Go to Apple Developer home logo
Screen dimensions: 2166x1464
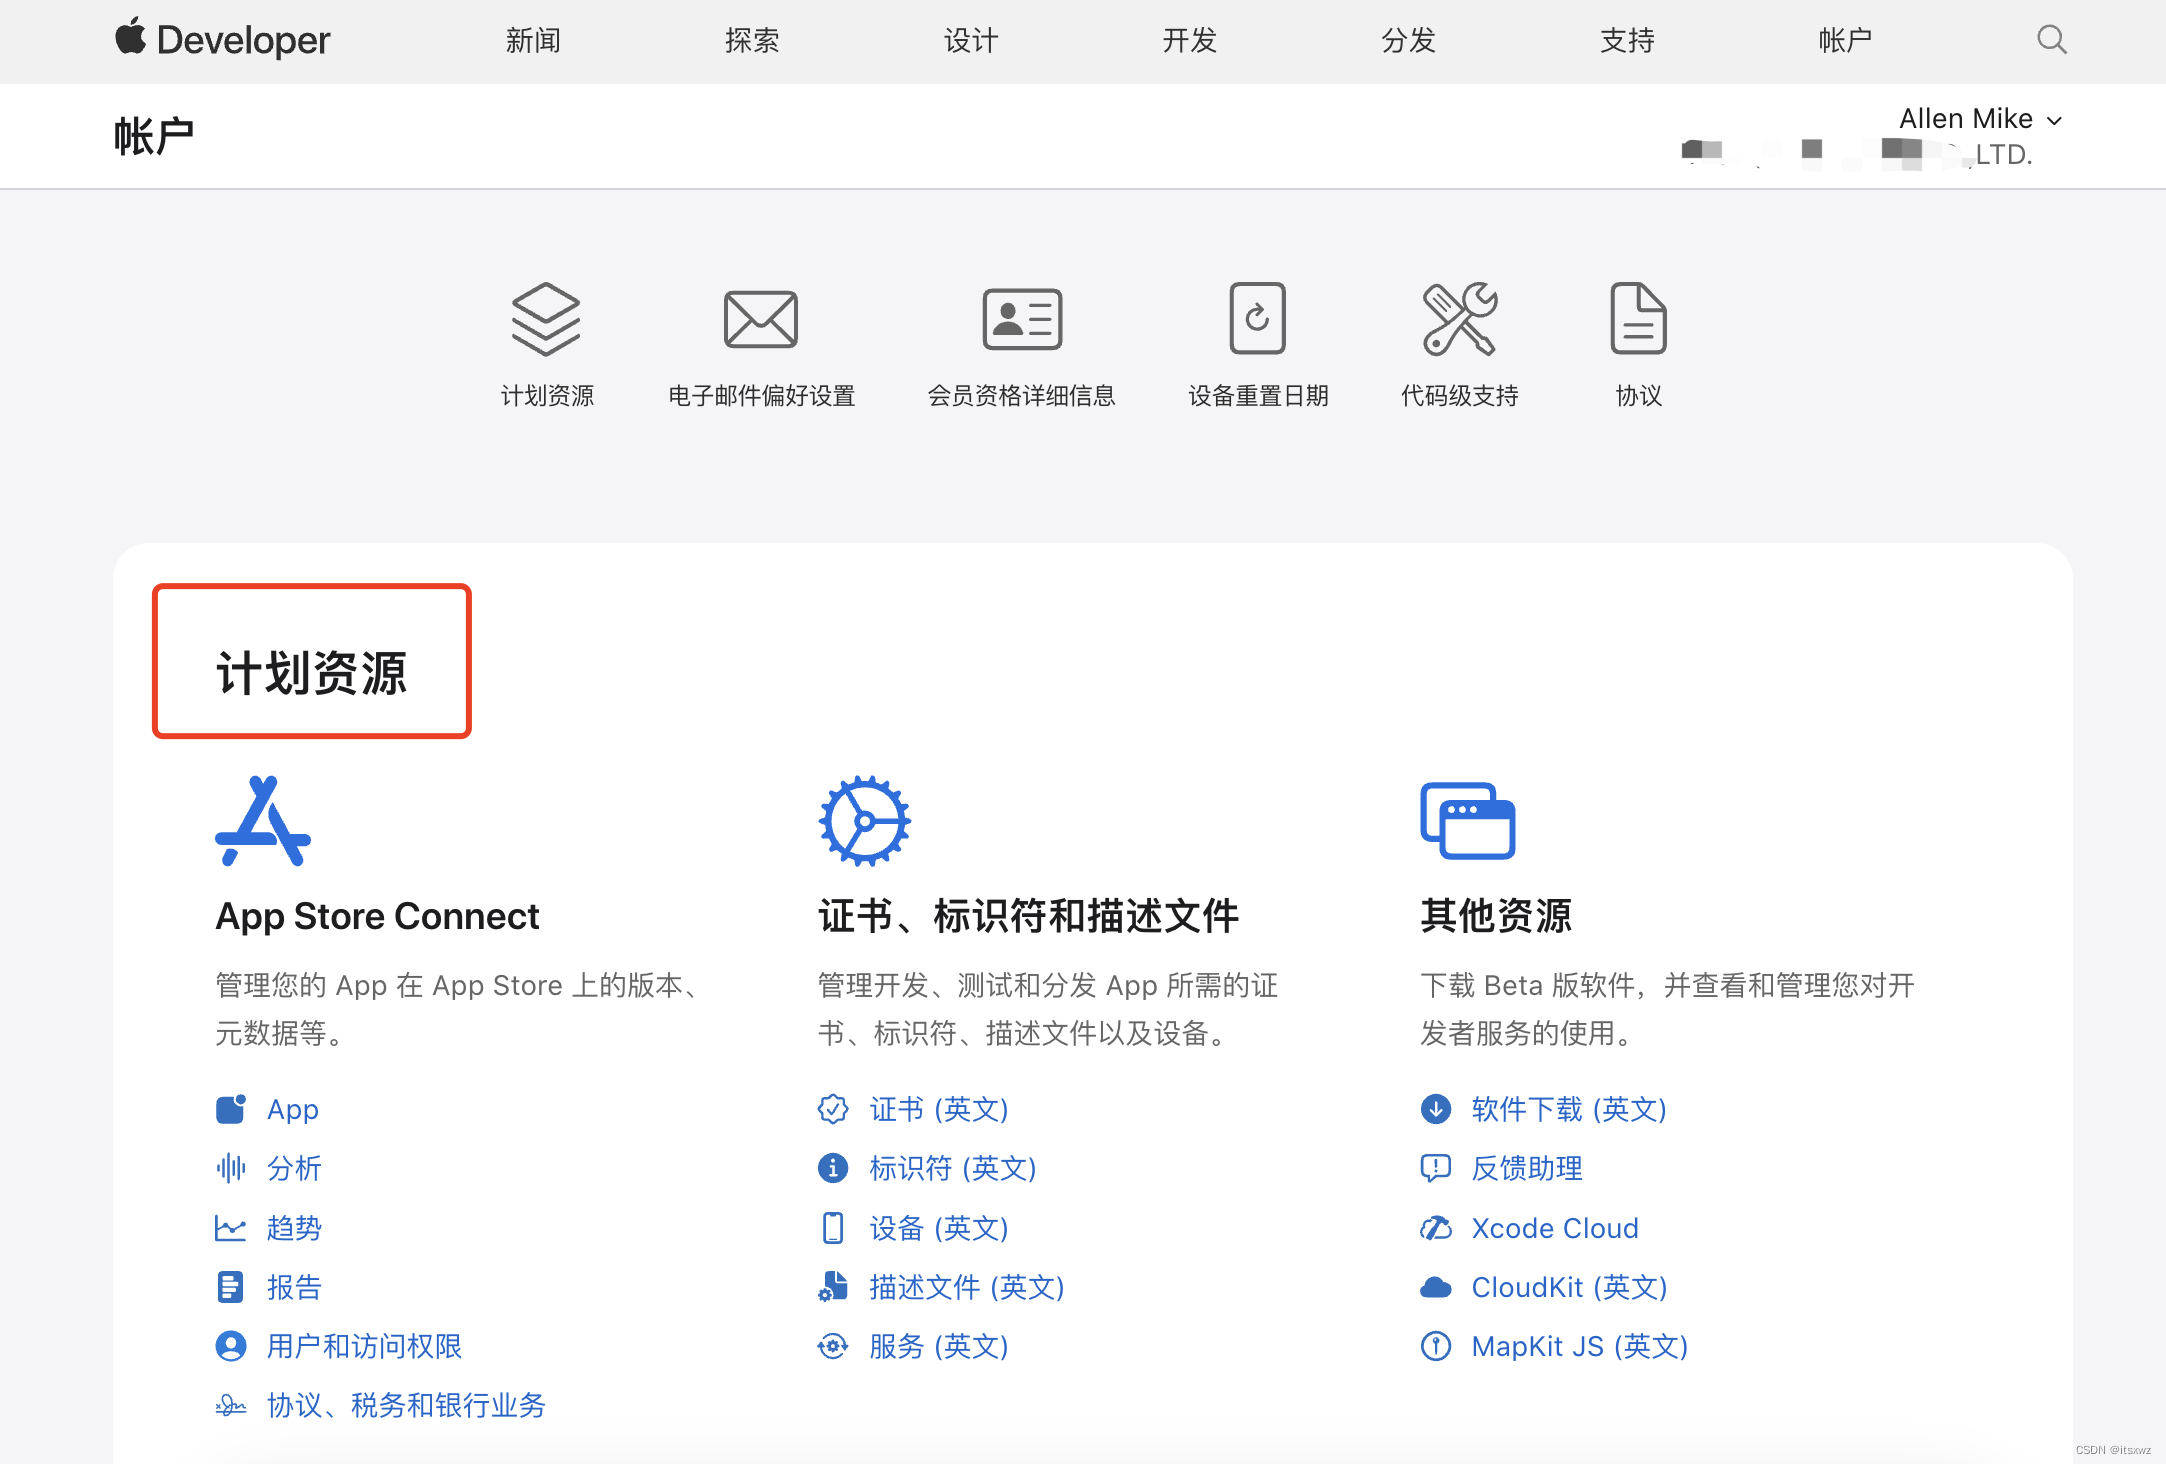pyautogui.click(x=222, y=40)
